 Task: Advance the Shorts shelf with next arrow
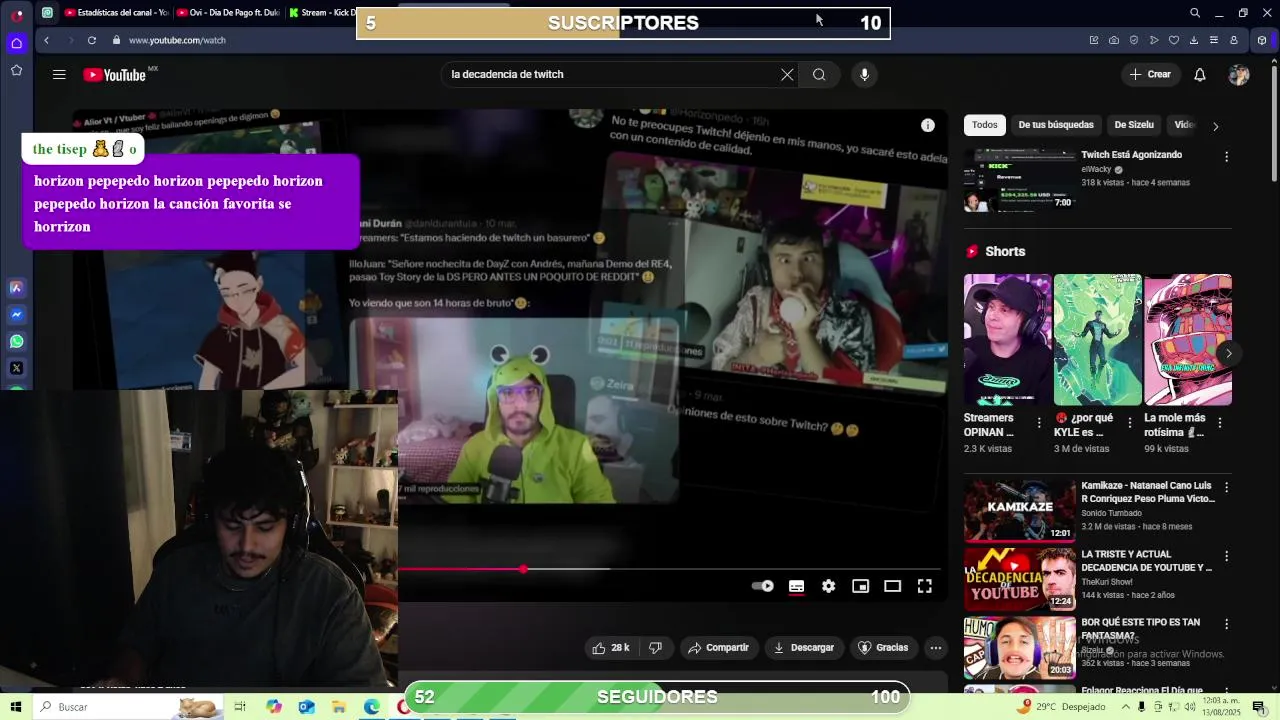coord(1229,353)
